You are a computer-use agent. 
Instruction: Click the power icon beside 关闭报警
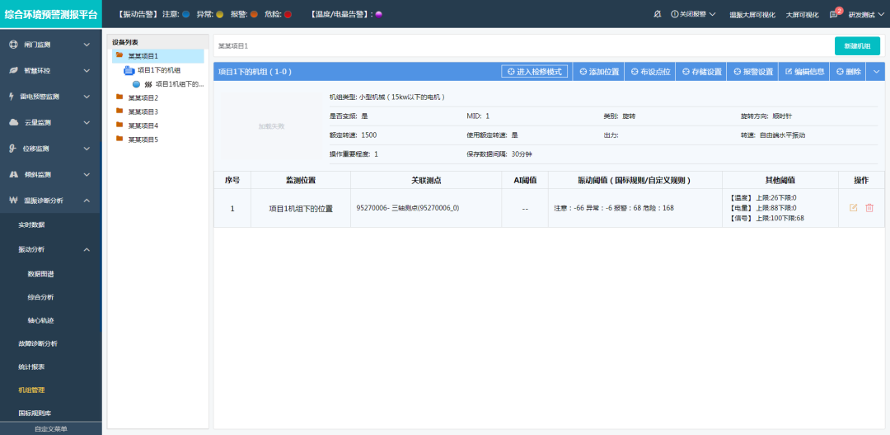(x=674, y=14)
